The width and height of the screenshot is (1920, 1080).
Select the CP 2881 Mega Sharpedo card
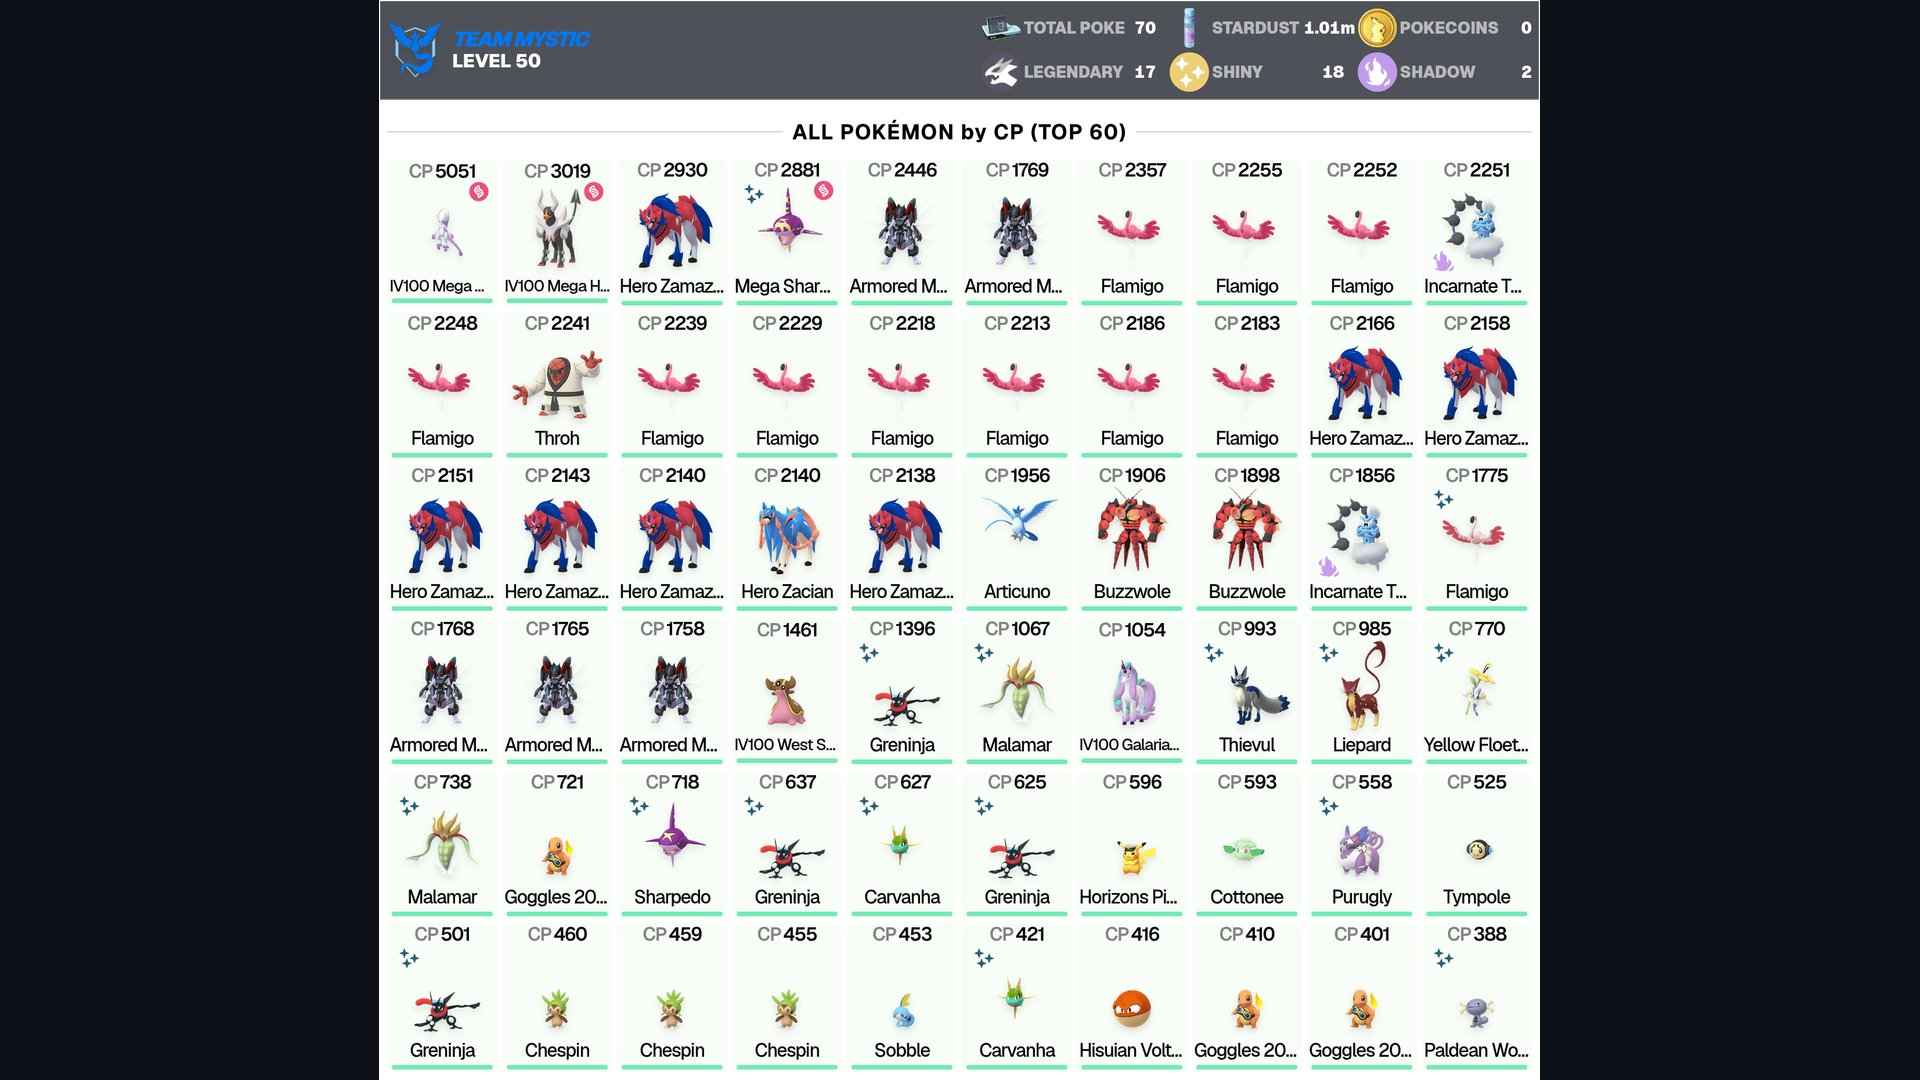click(x=787, y=231)
